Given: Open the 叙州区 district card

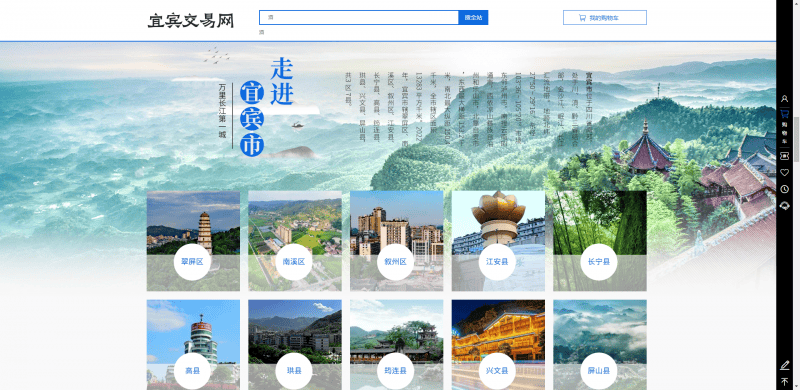Looking at the screenshot, I should click(396, 241).
